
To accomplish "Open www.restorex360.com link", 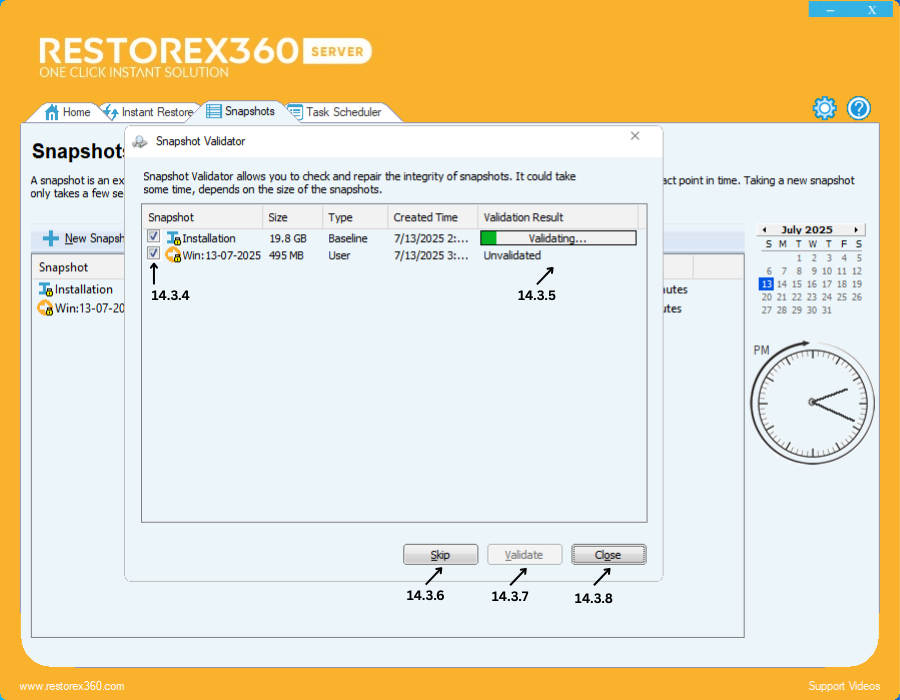I will coord(72,686).
